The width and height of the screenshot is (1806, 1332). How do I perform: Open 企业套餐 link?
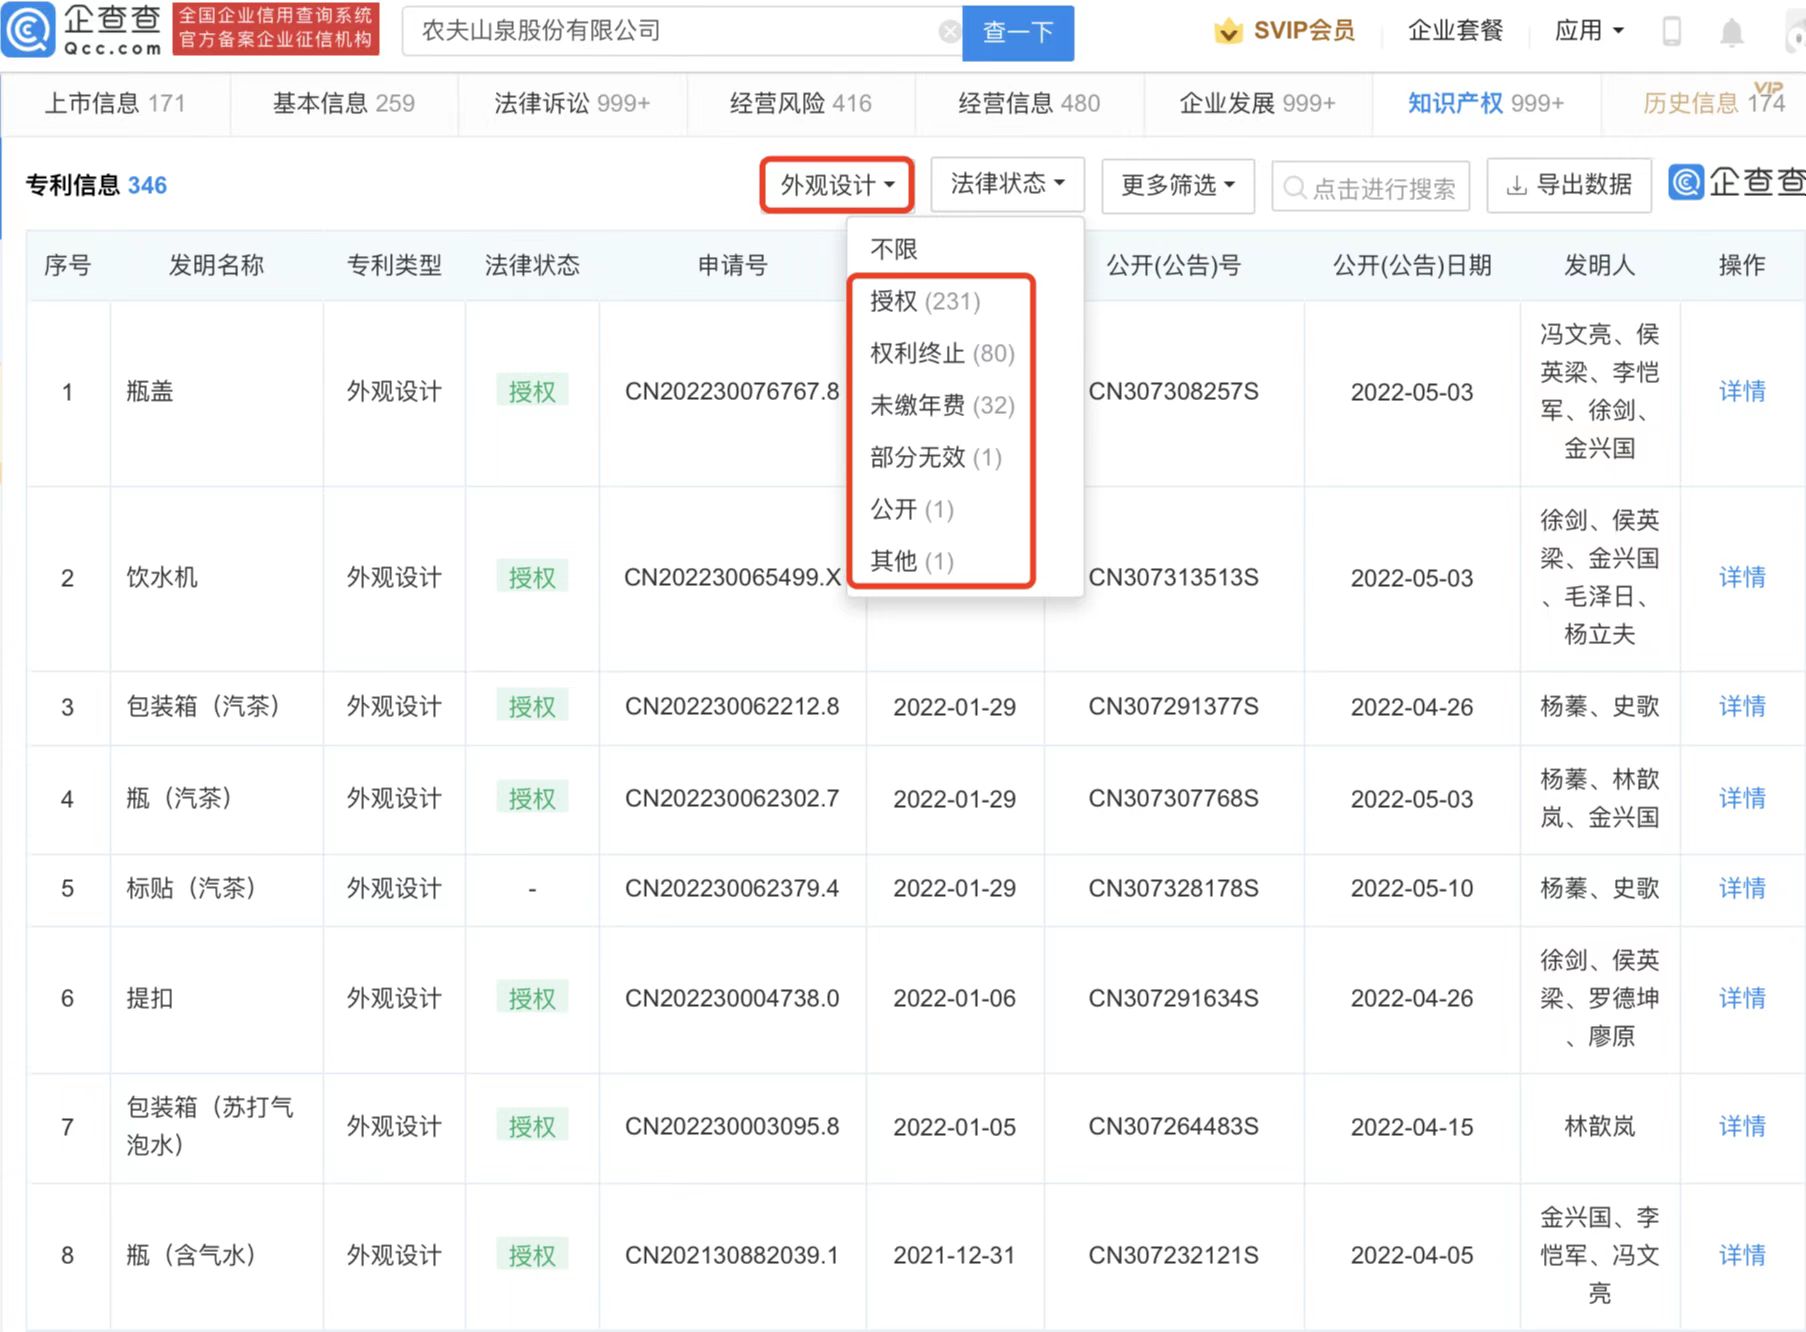(1455, 31)
